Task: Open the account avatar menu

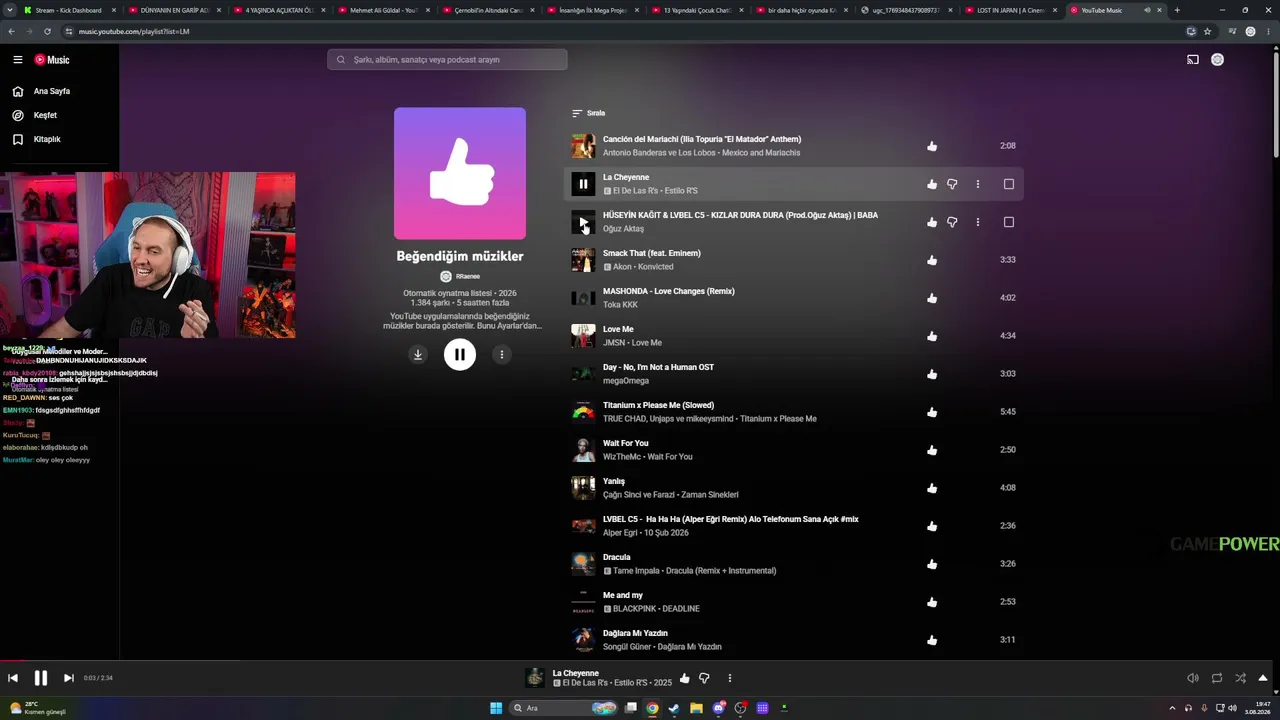Action: tap(1217, 60)
